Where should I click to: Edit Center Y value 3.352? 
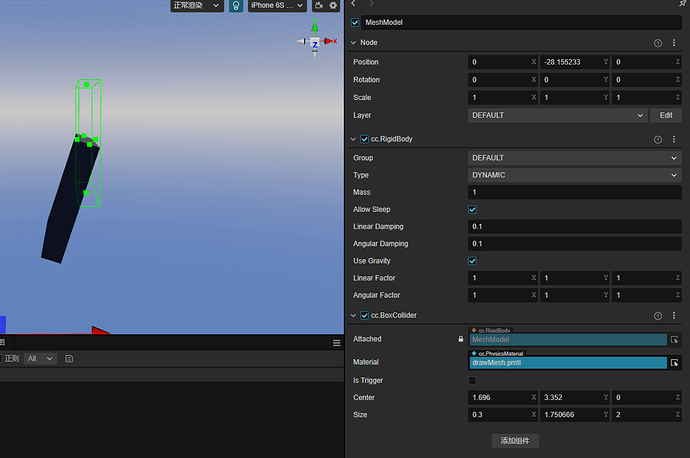coord(574,397)
